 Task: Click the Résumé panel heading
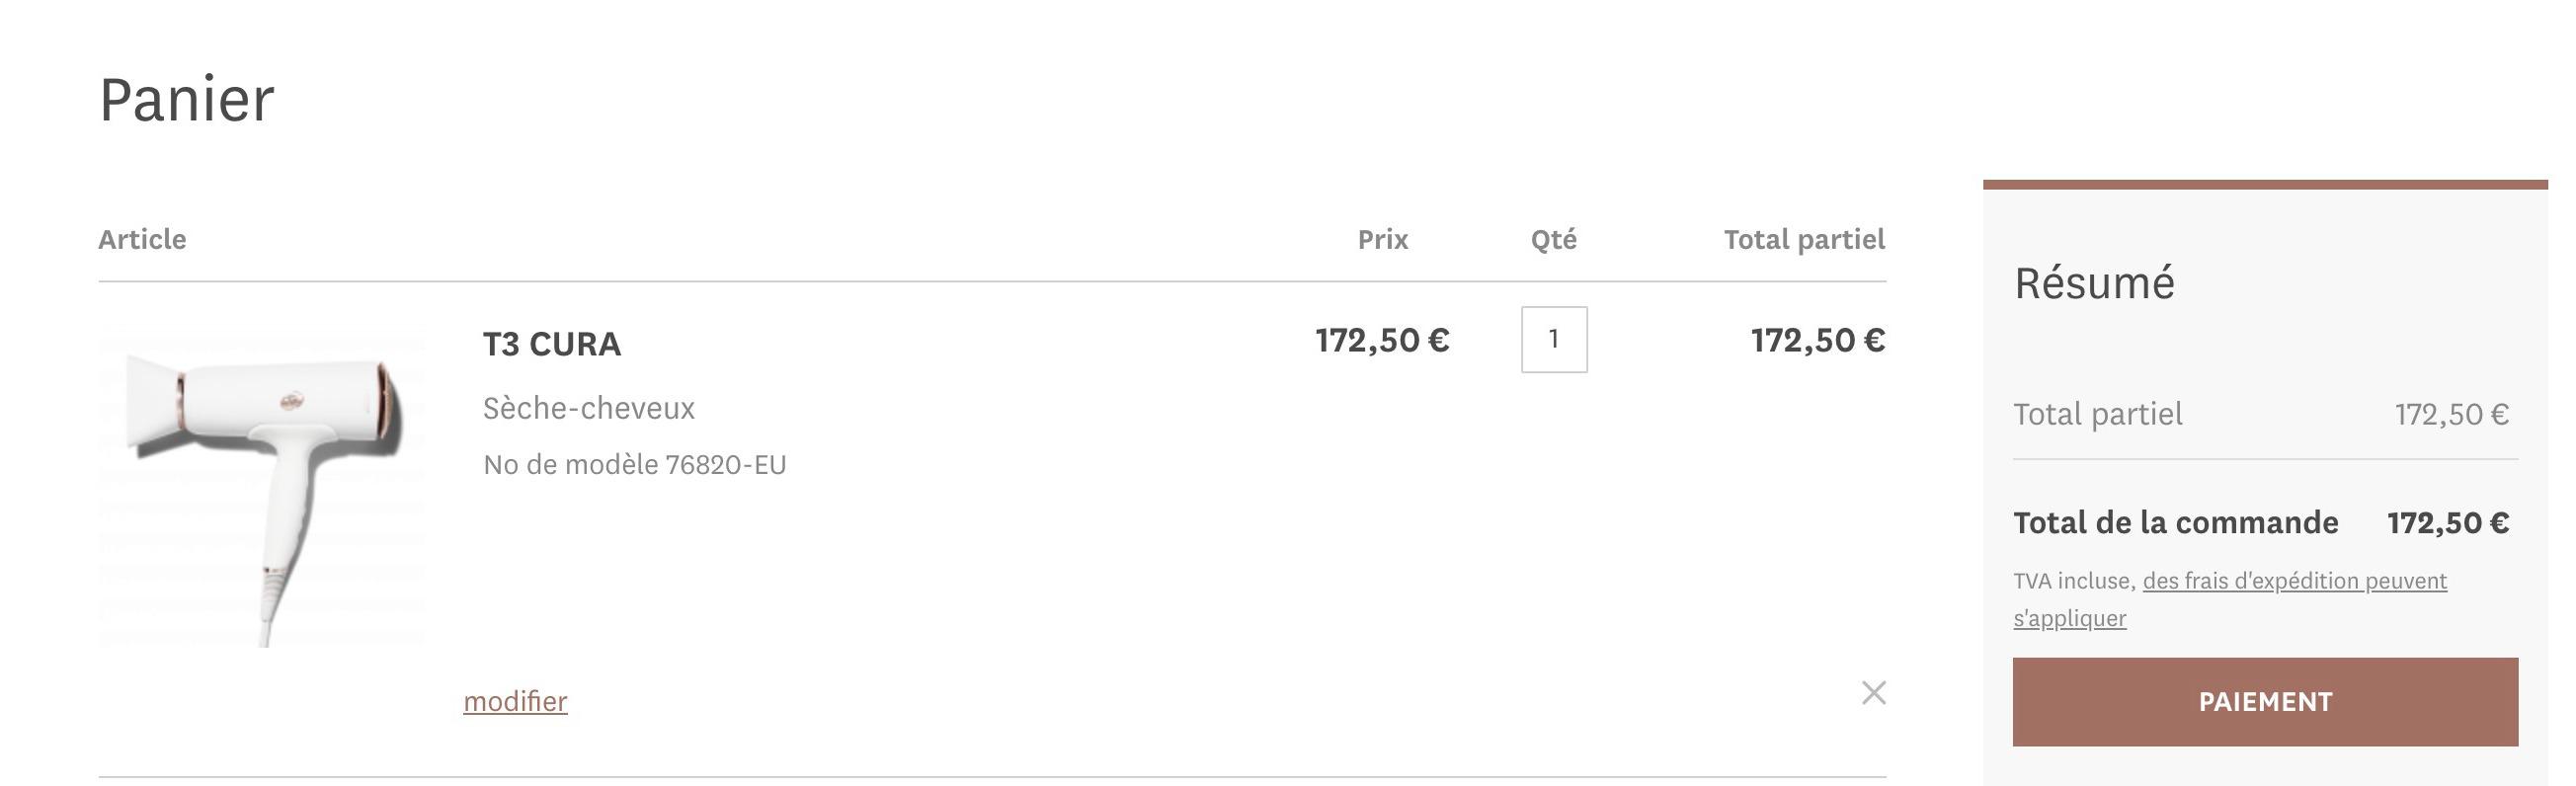2094,283
